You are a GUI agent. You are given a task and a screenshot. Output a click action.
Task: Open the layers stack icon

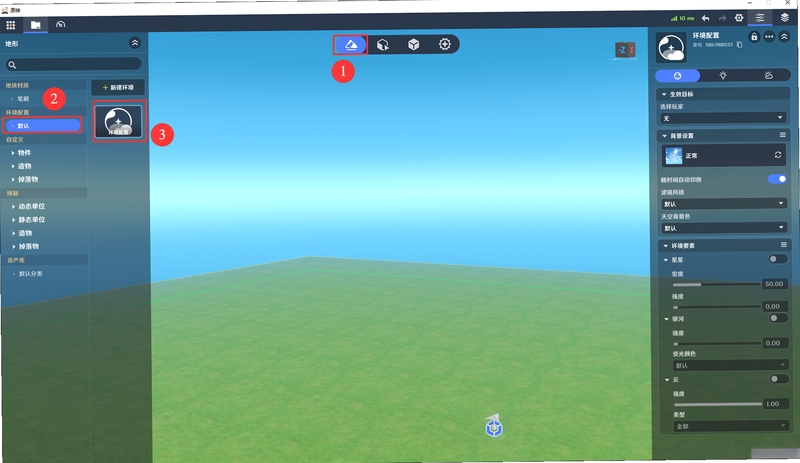coord(785,17)
